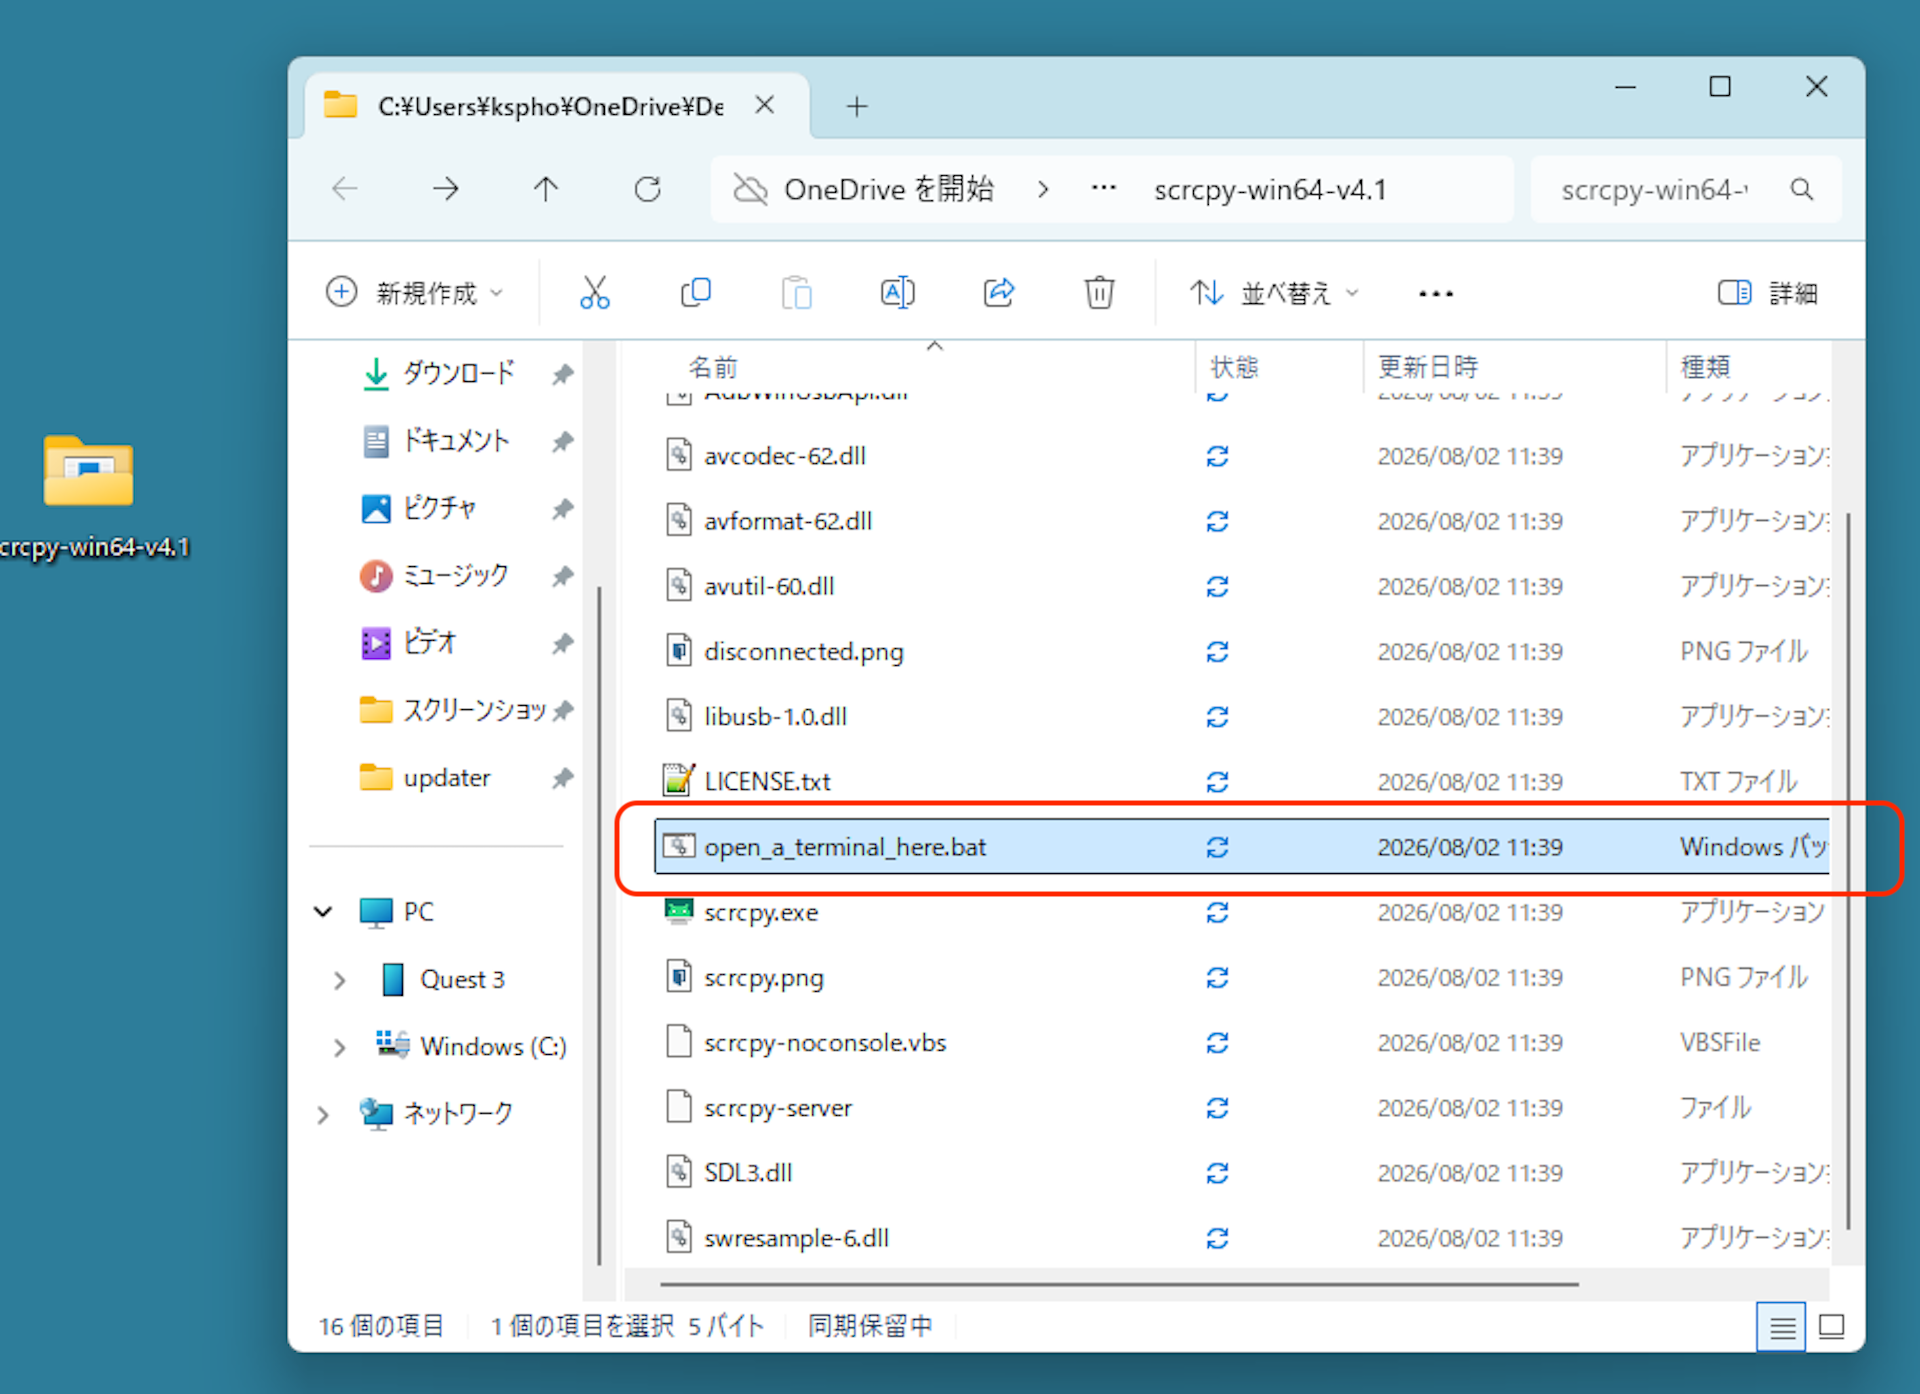Click the scrcpy-win64-v4.1 breadcrumb segment

1270,190
